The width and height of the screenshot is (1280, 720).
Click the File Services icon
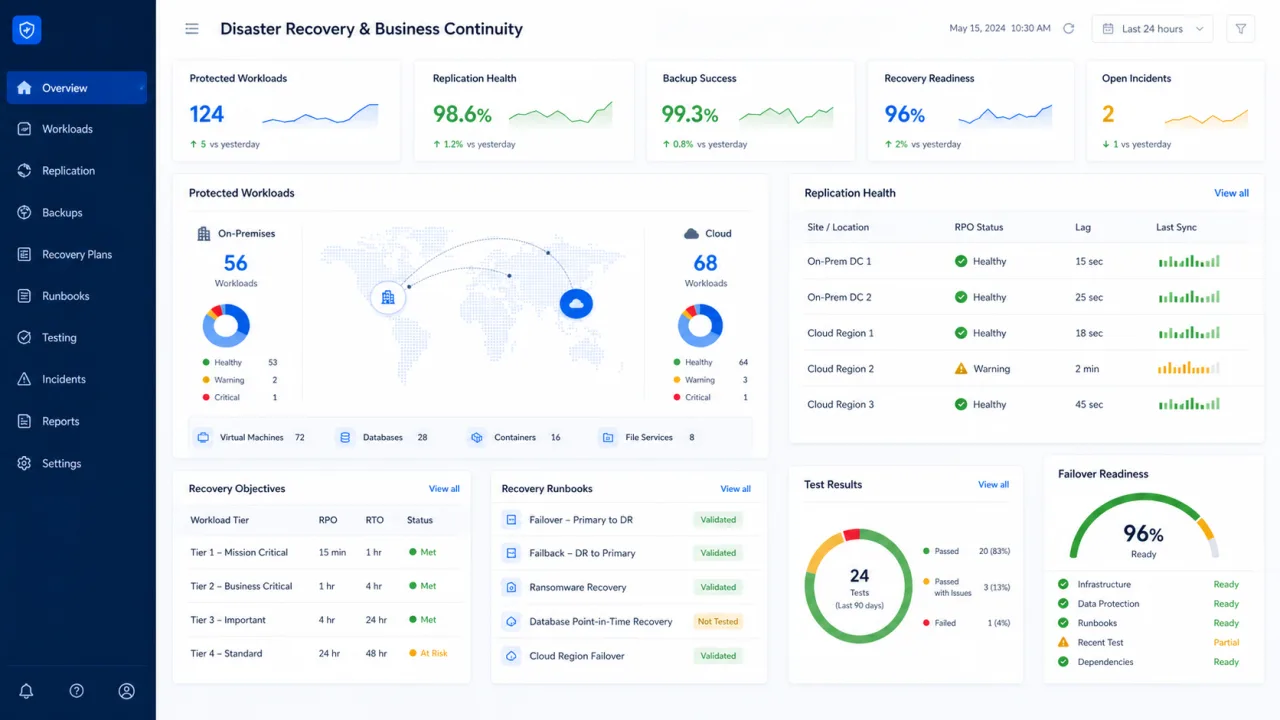(x=608, y=437)
